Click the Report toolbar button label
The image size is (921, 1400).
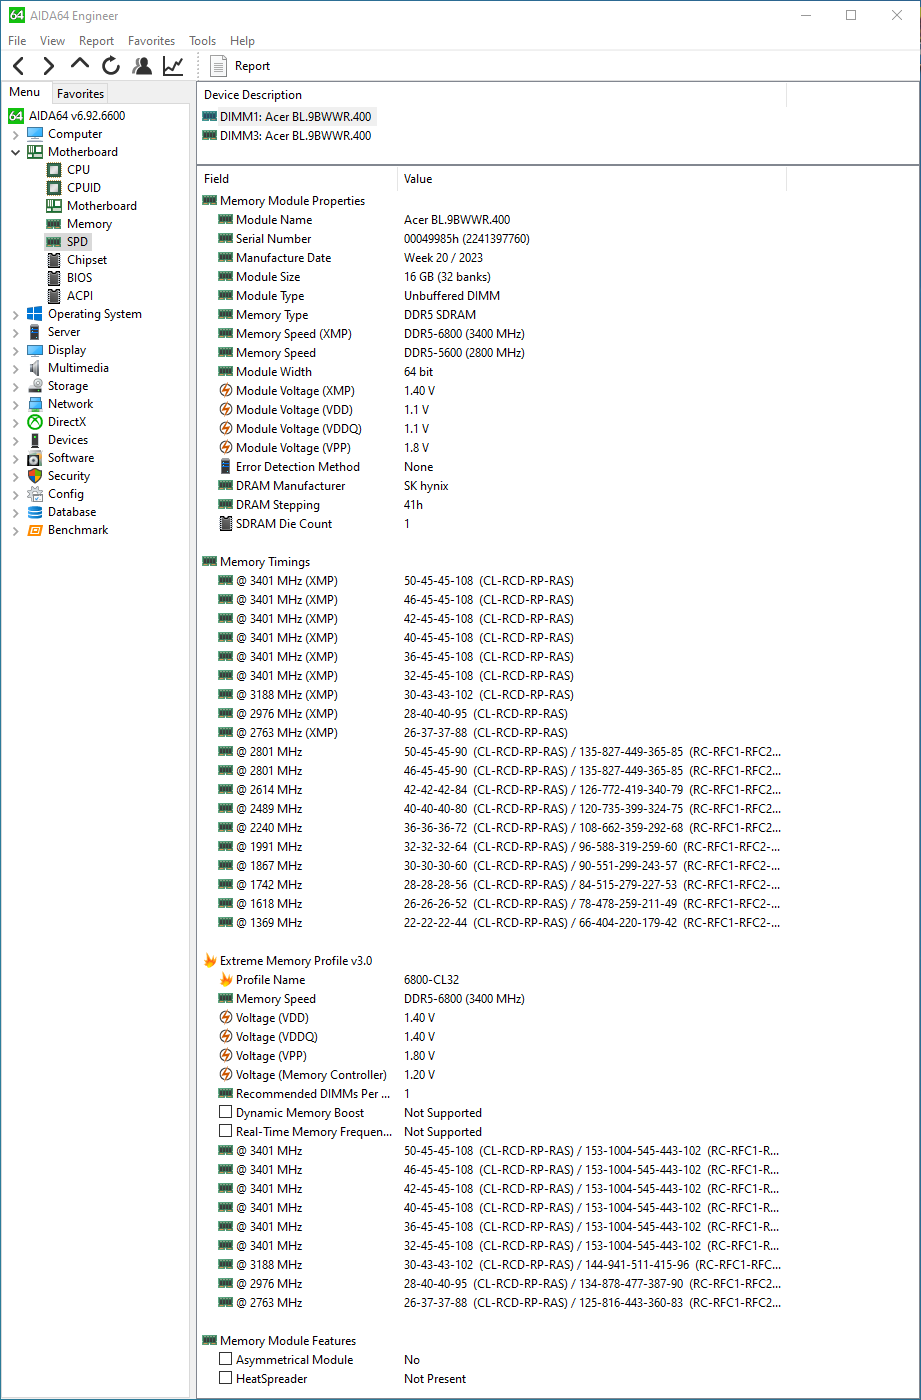coord(252,66)
